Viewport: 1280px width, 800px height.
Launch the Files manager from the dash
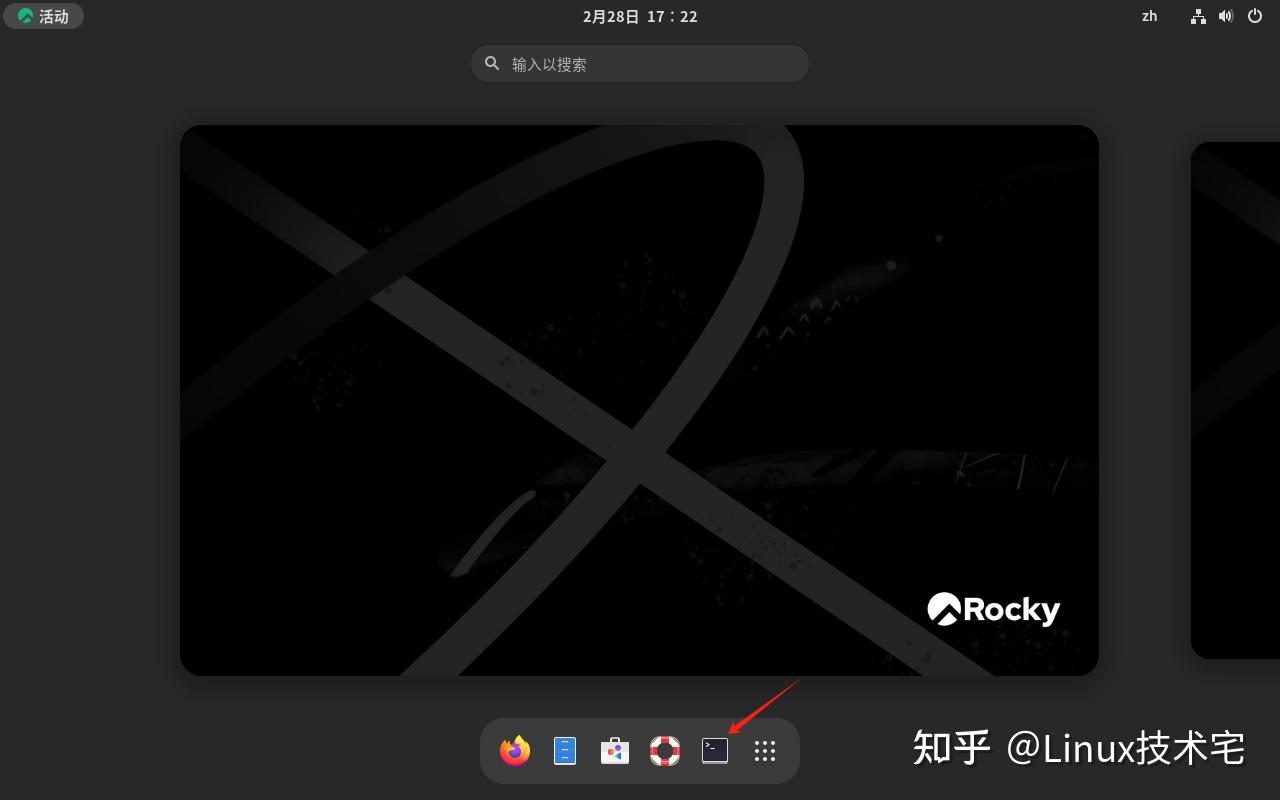(565, 751)
